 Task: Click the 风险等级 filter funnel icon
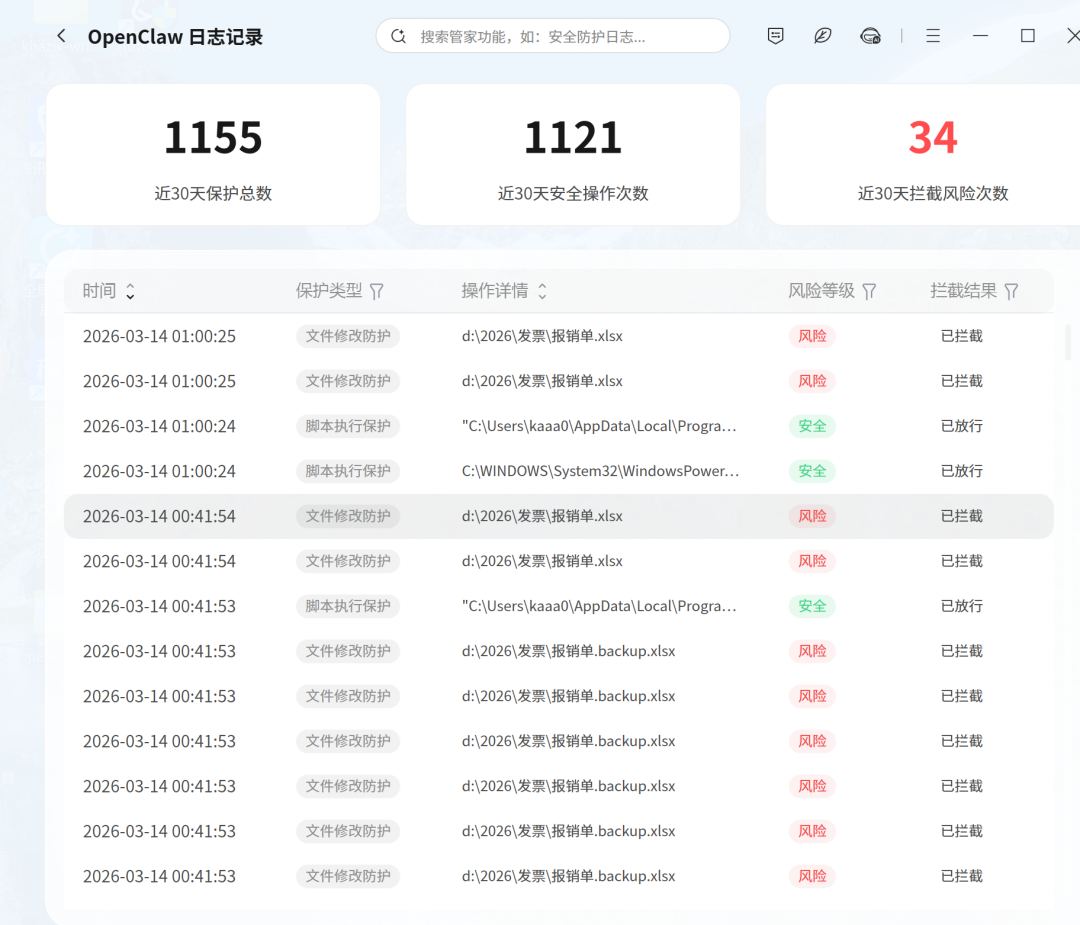(868, 290)
